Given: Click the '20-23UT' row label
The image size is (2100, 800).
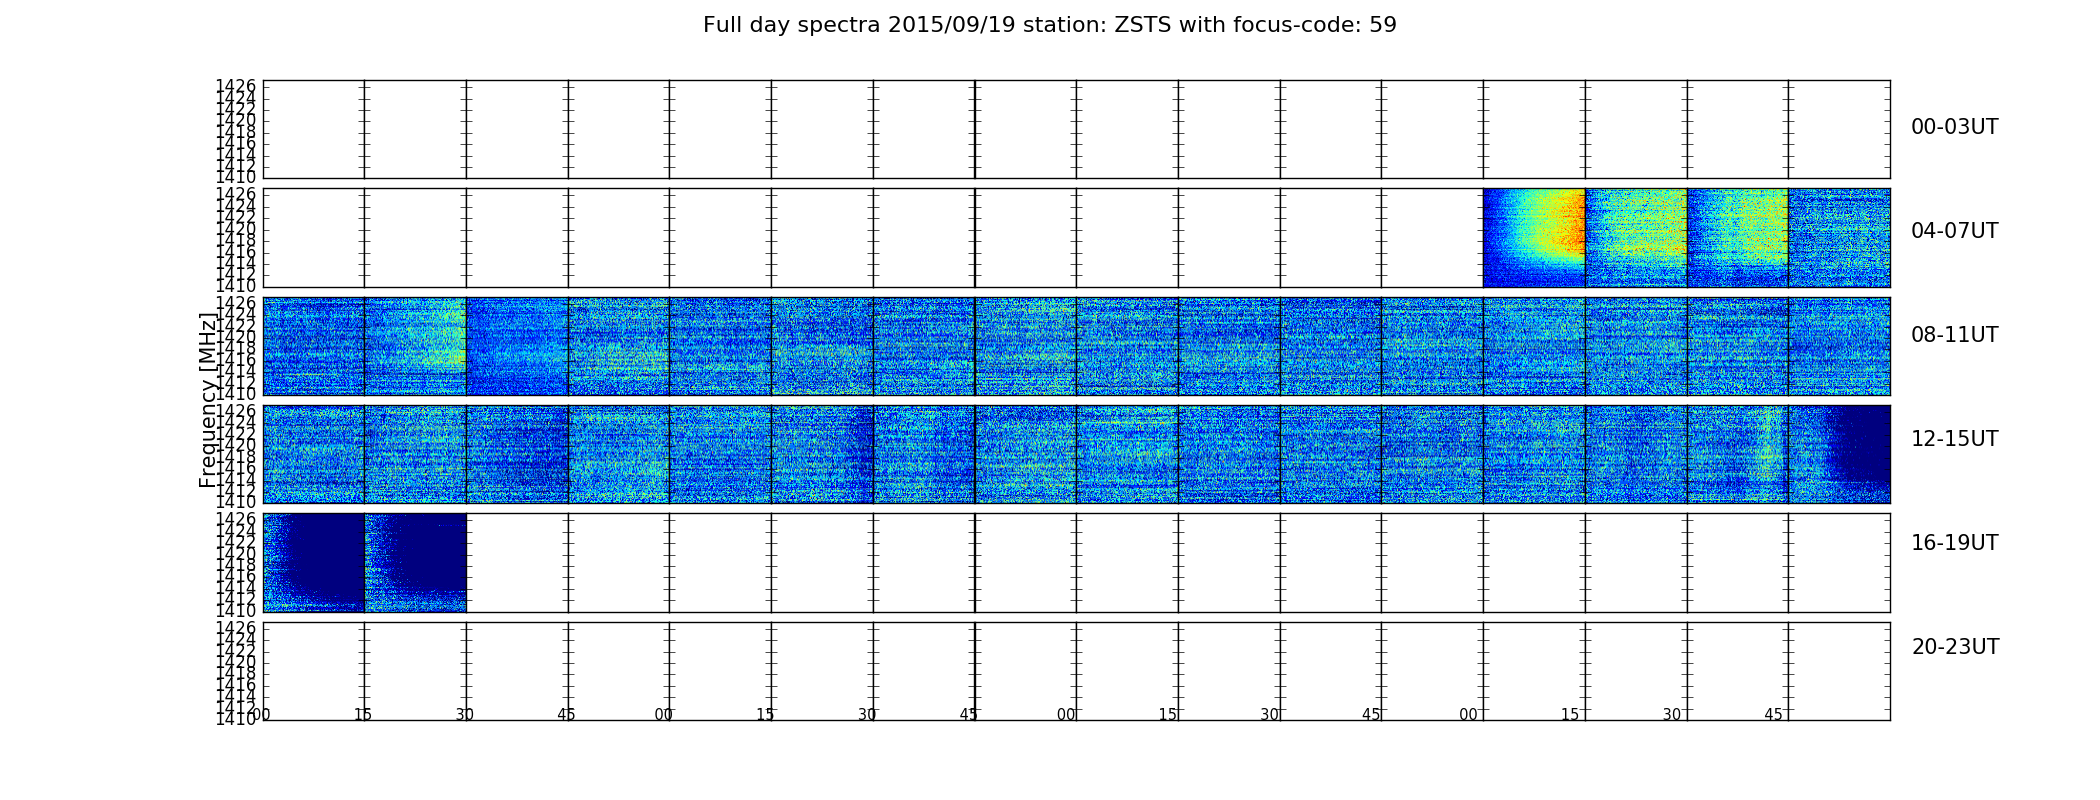Looking at the screenshot, I should click(x=1955, y=647).
